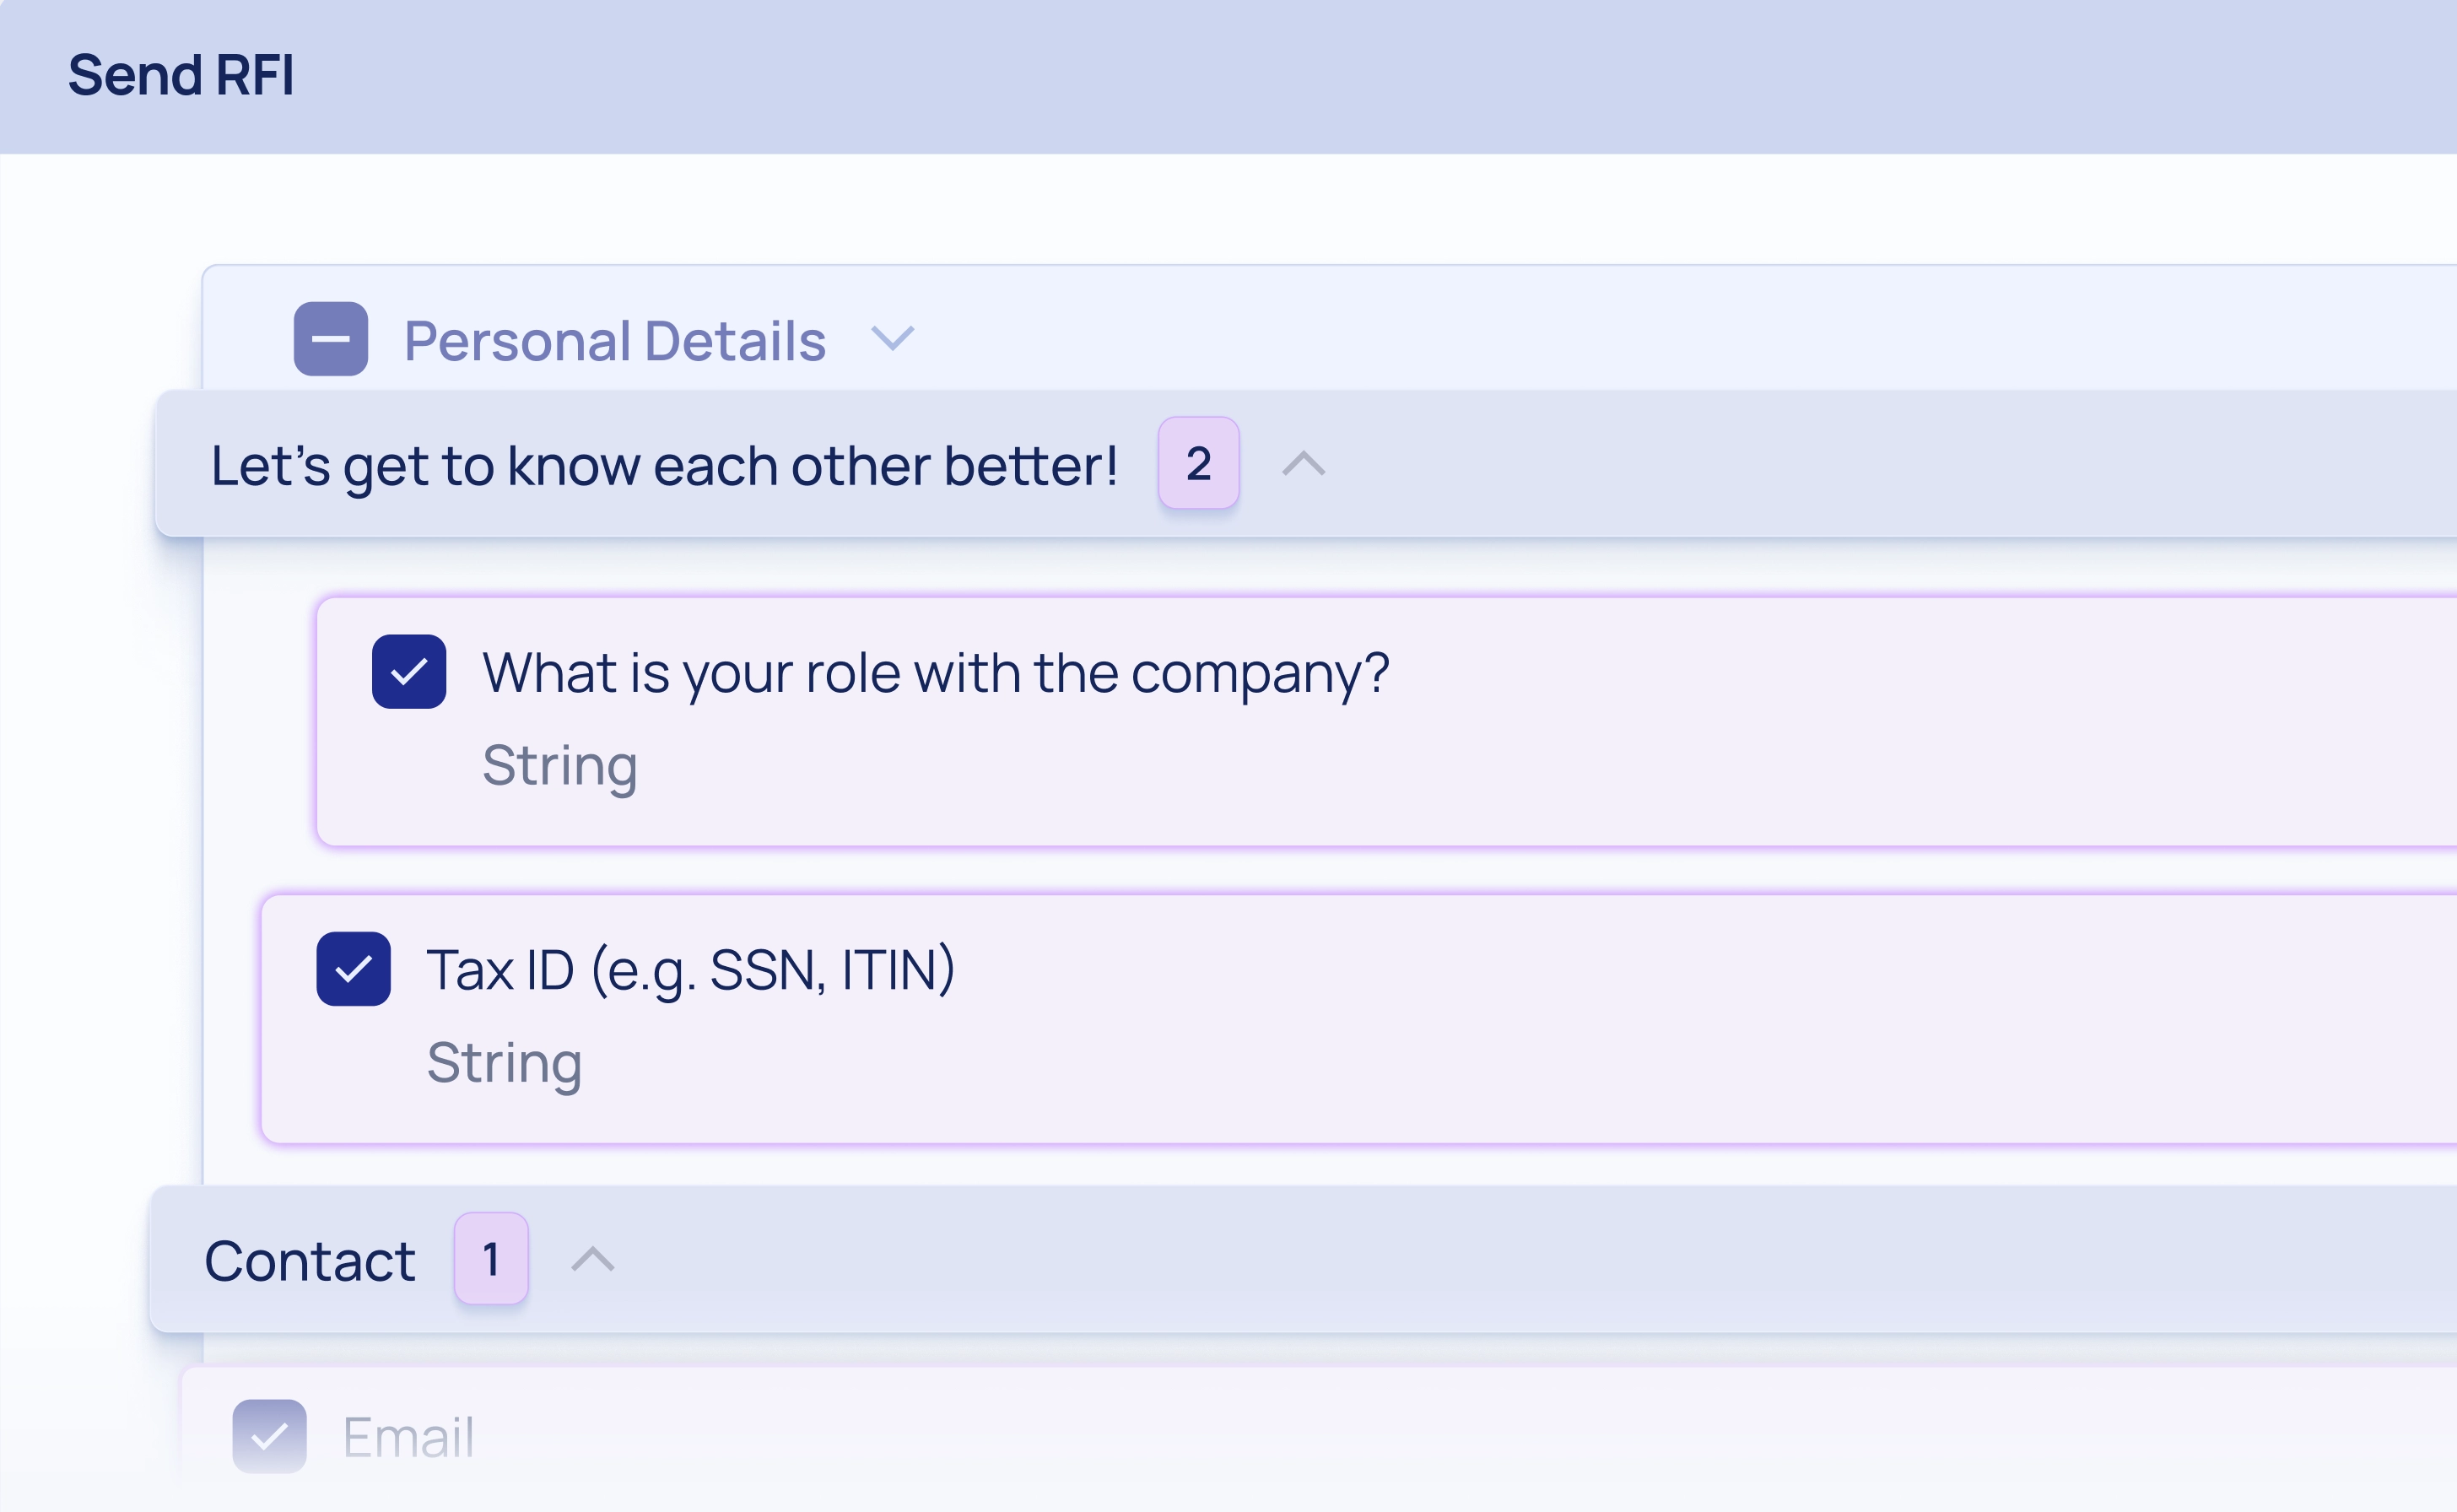Click the Personal Details section label
Screen dimensions: 2457x1512
pyautogui.click(x=615, y=341)
